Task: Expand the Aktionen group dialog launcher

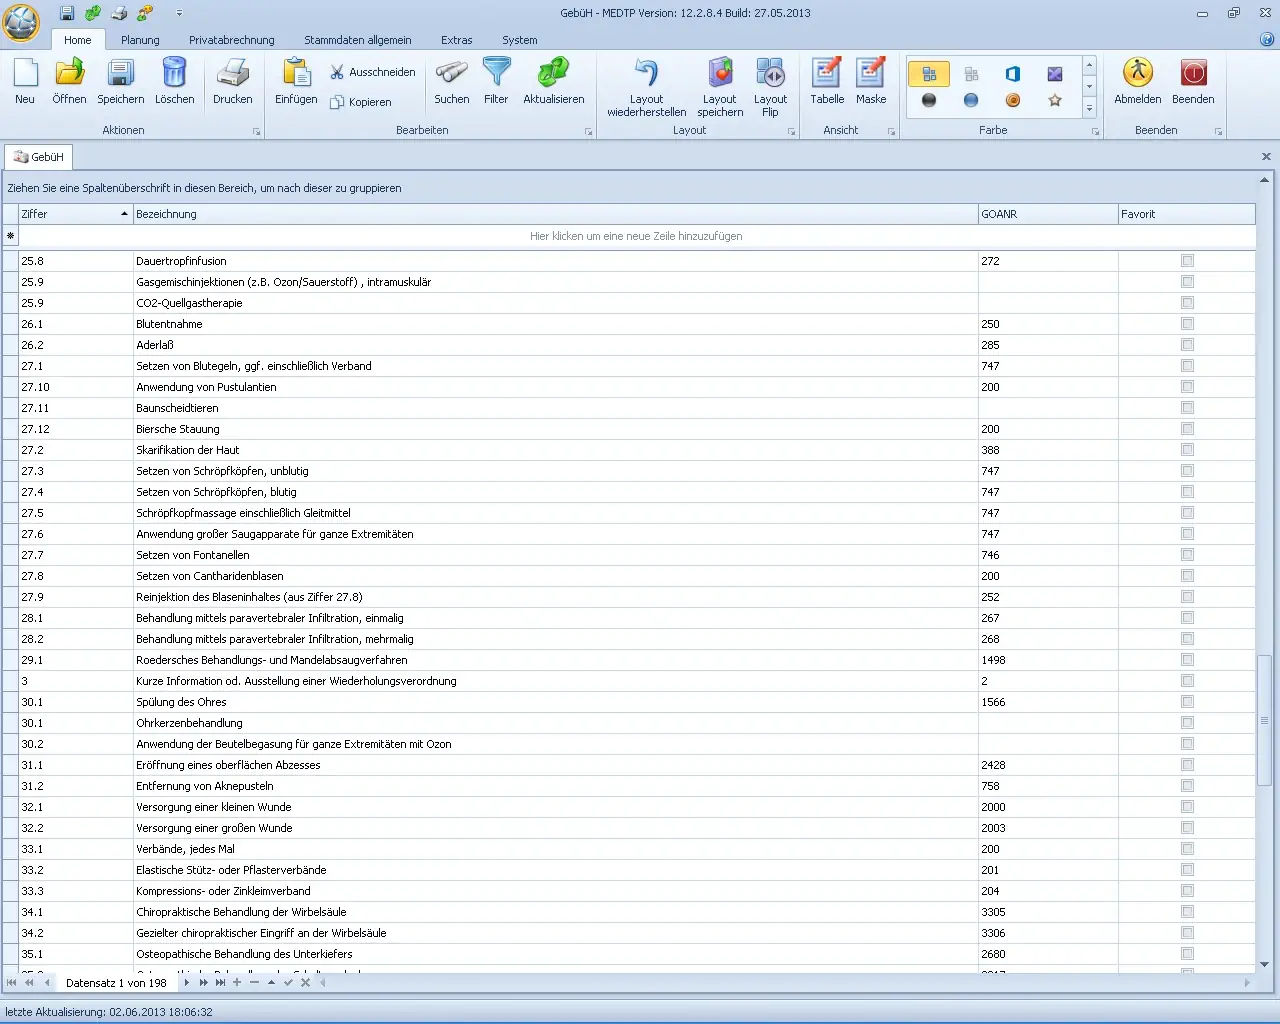Action: [x=256, y=131]
